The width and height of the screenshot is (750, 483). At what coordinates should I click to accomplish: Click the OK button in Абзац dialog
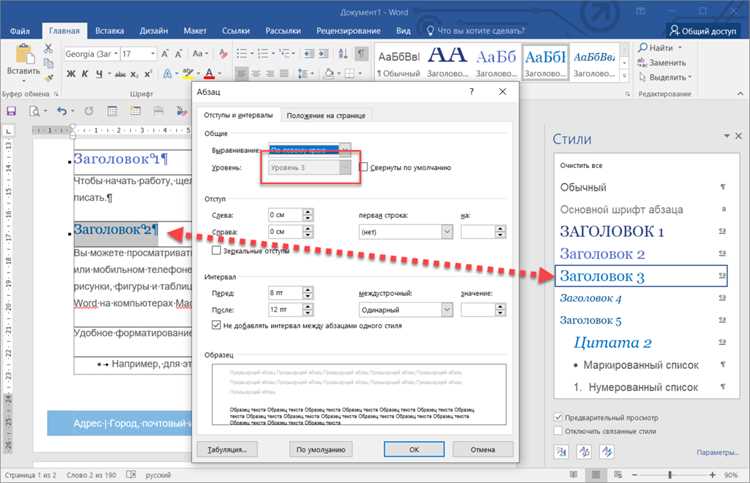[x=414, y=450]
